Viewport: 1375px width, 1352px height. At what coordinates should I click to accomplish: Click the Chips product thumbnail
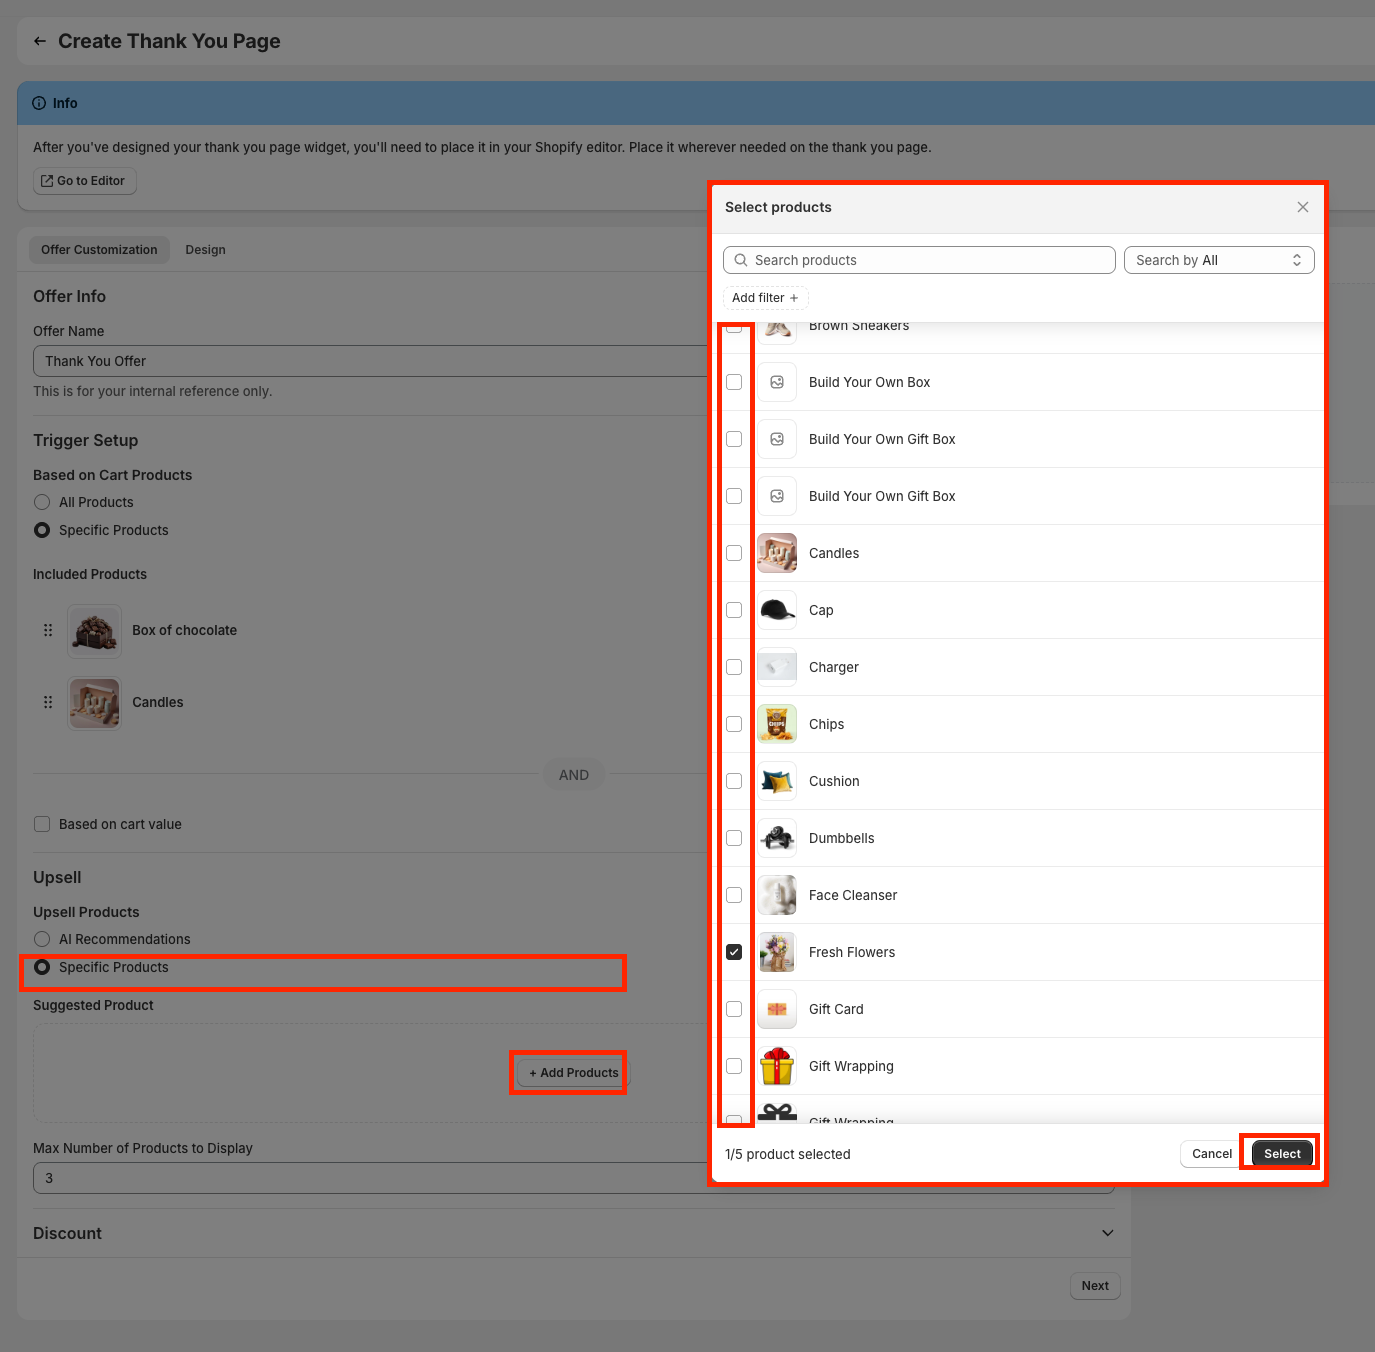777,724
